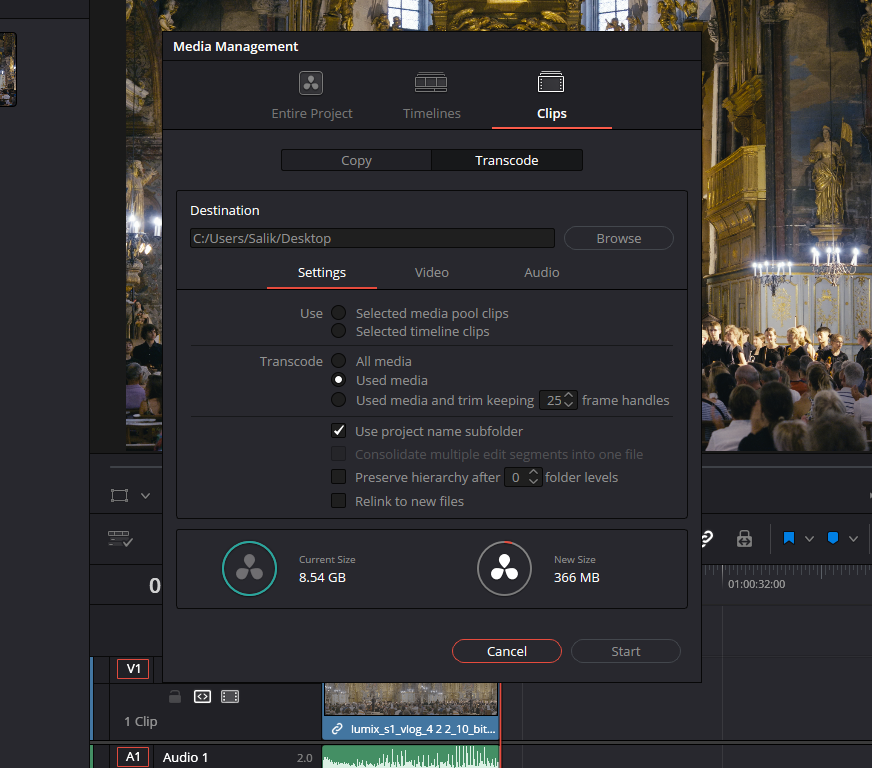Click the folder levels stepper field

(523, 477)
